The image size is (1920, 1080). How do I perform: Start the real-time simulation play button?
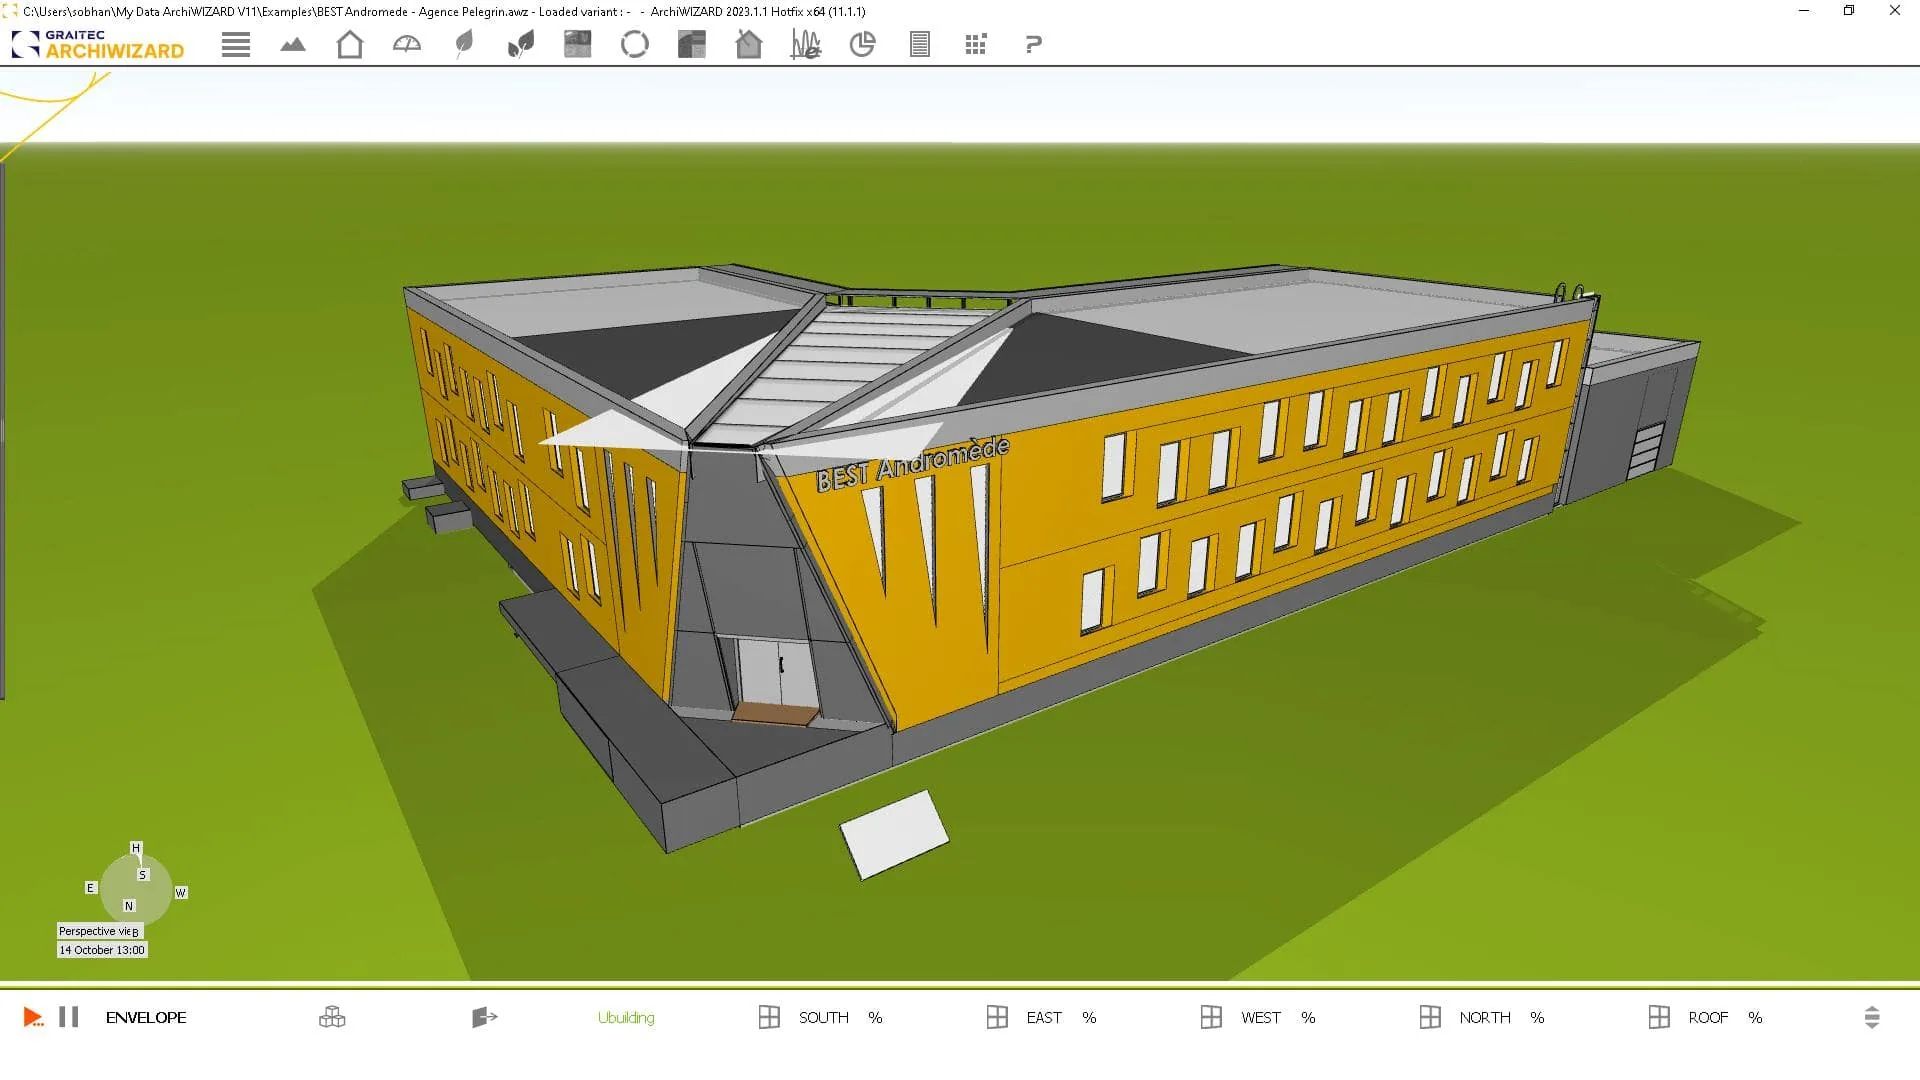(32, 1018)
